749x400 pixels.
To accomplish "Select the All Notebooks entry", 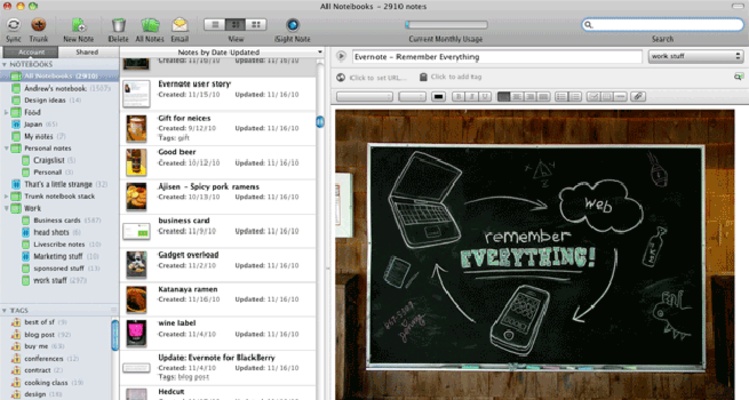I will 59,76.
